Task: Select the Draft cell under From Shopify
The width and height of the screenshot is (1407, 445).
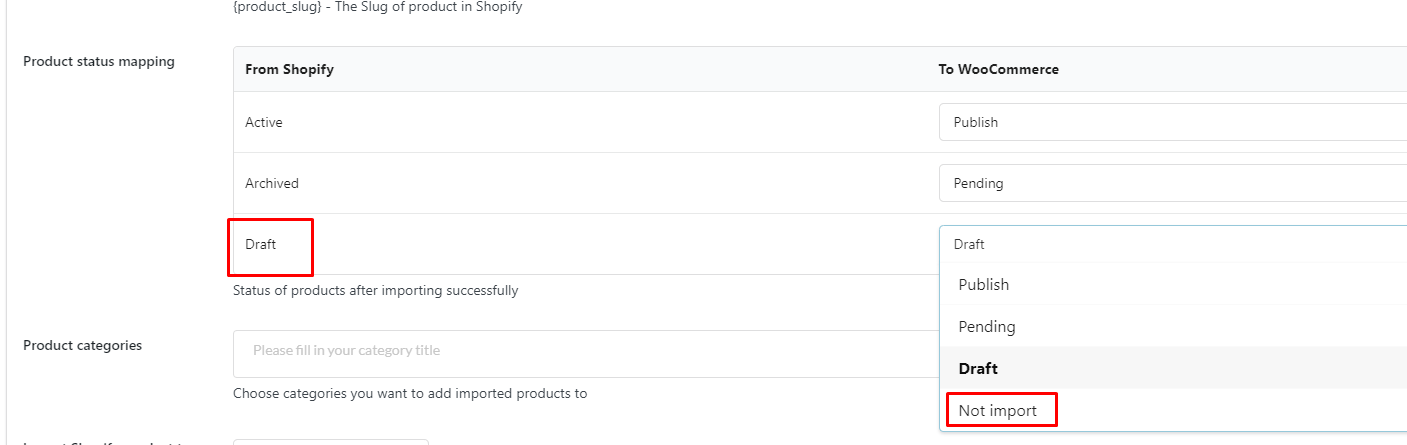Action: (x=260, y=244)
